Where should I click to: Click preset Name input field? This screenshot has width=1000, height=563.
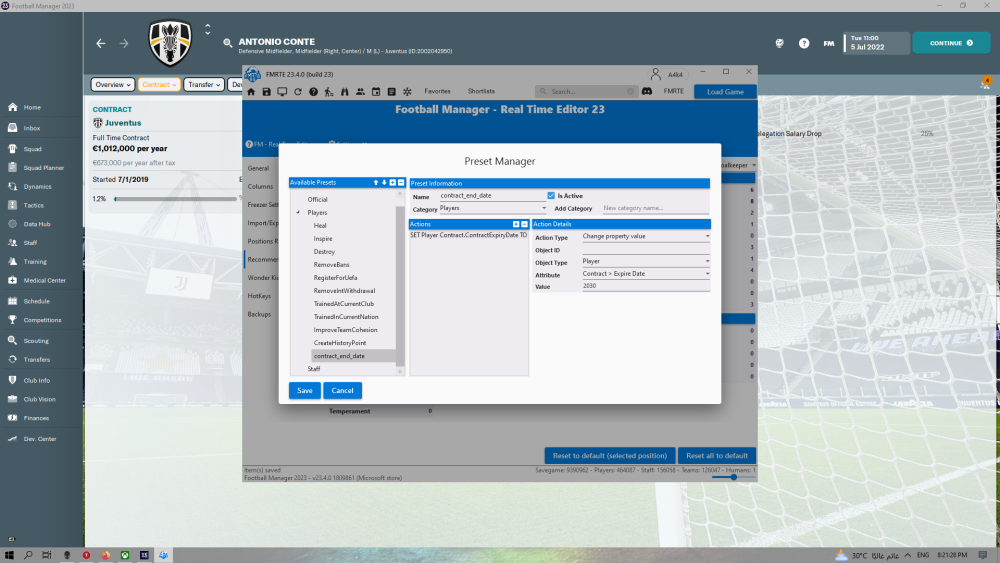point(492,196)
